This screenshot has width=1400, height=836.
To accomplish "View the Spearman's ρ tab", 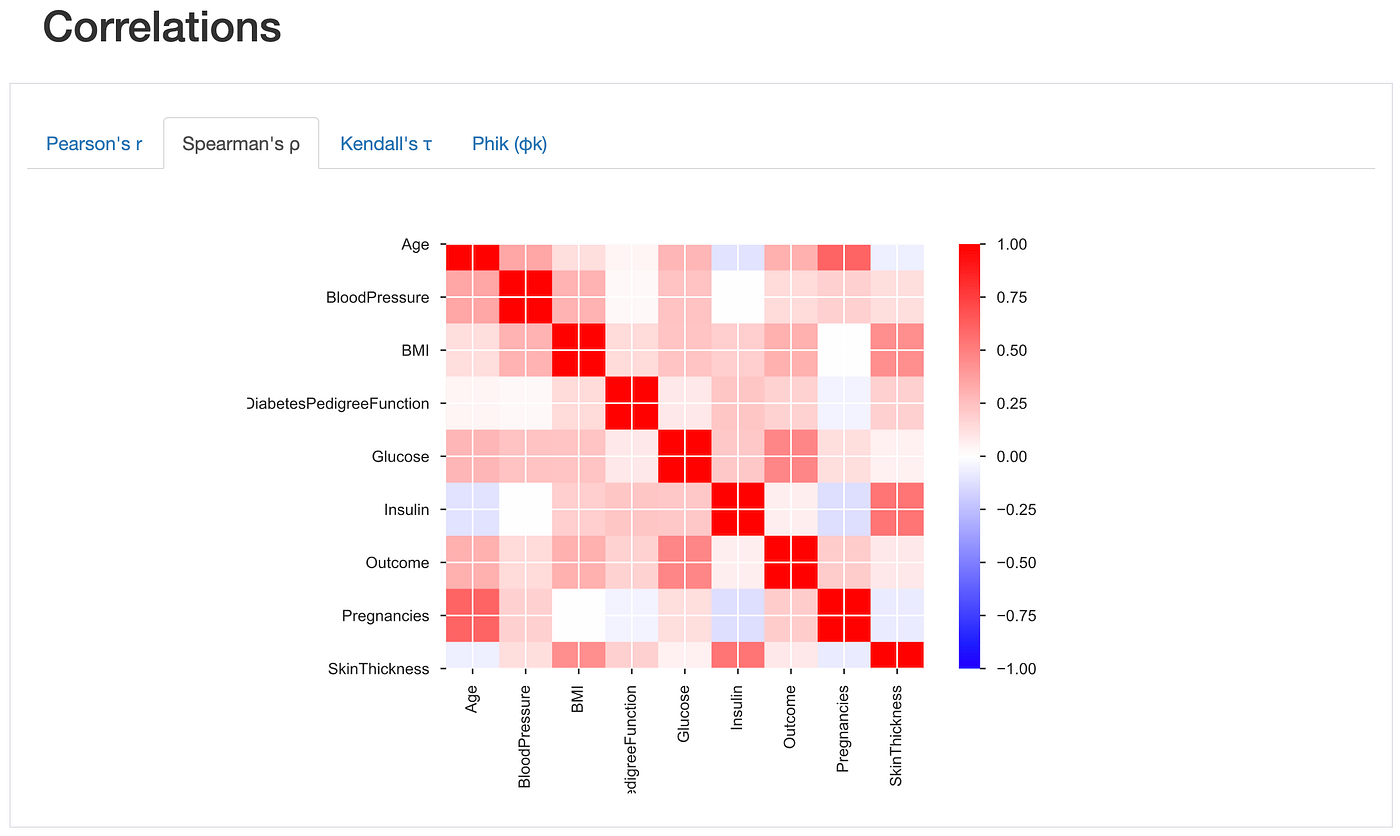I will (x=240, y=143).
